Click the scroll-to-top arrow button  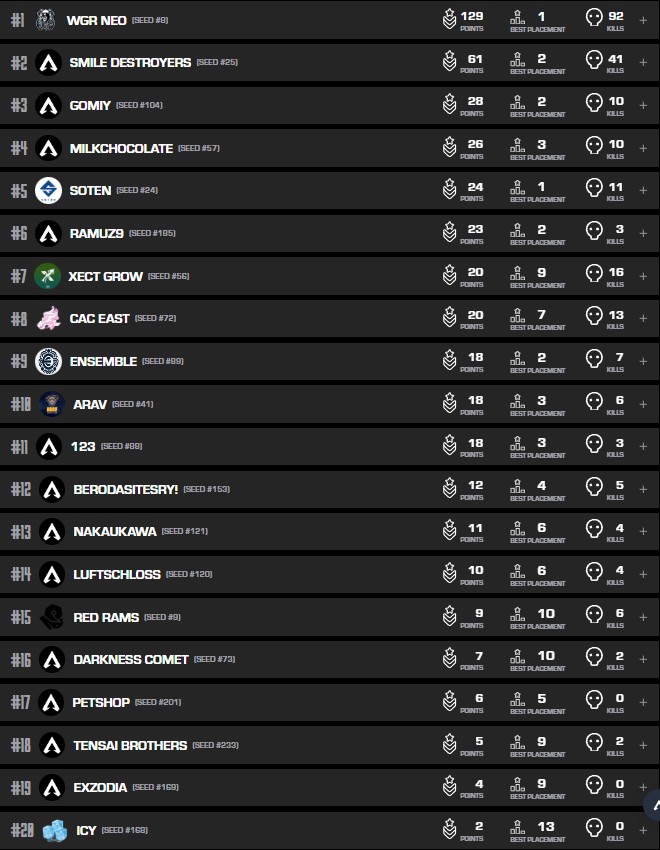pos(654,804)
